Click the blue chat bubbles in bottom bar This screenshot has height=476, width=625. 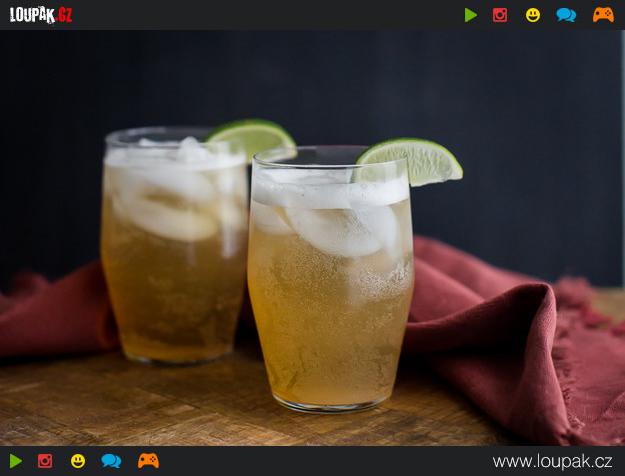[x=111, y=461]
